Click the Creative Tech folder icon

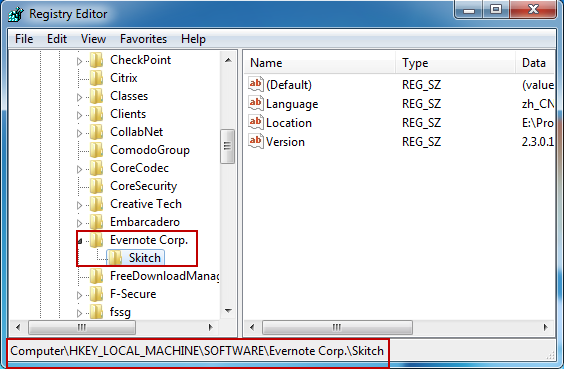click(96, 204)
